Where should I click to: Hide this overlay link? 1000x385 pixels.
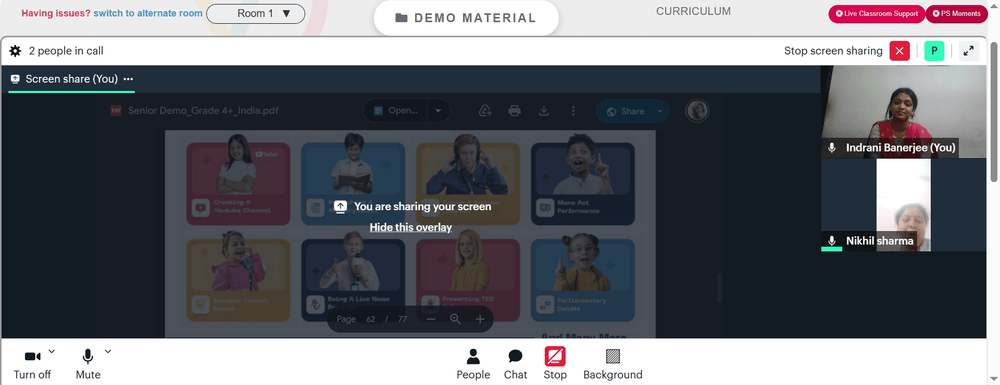pyautogui.click(x=411, y=228)
